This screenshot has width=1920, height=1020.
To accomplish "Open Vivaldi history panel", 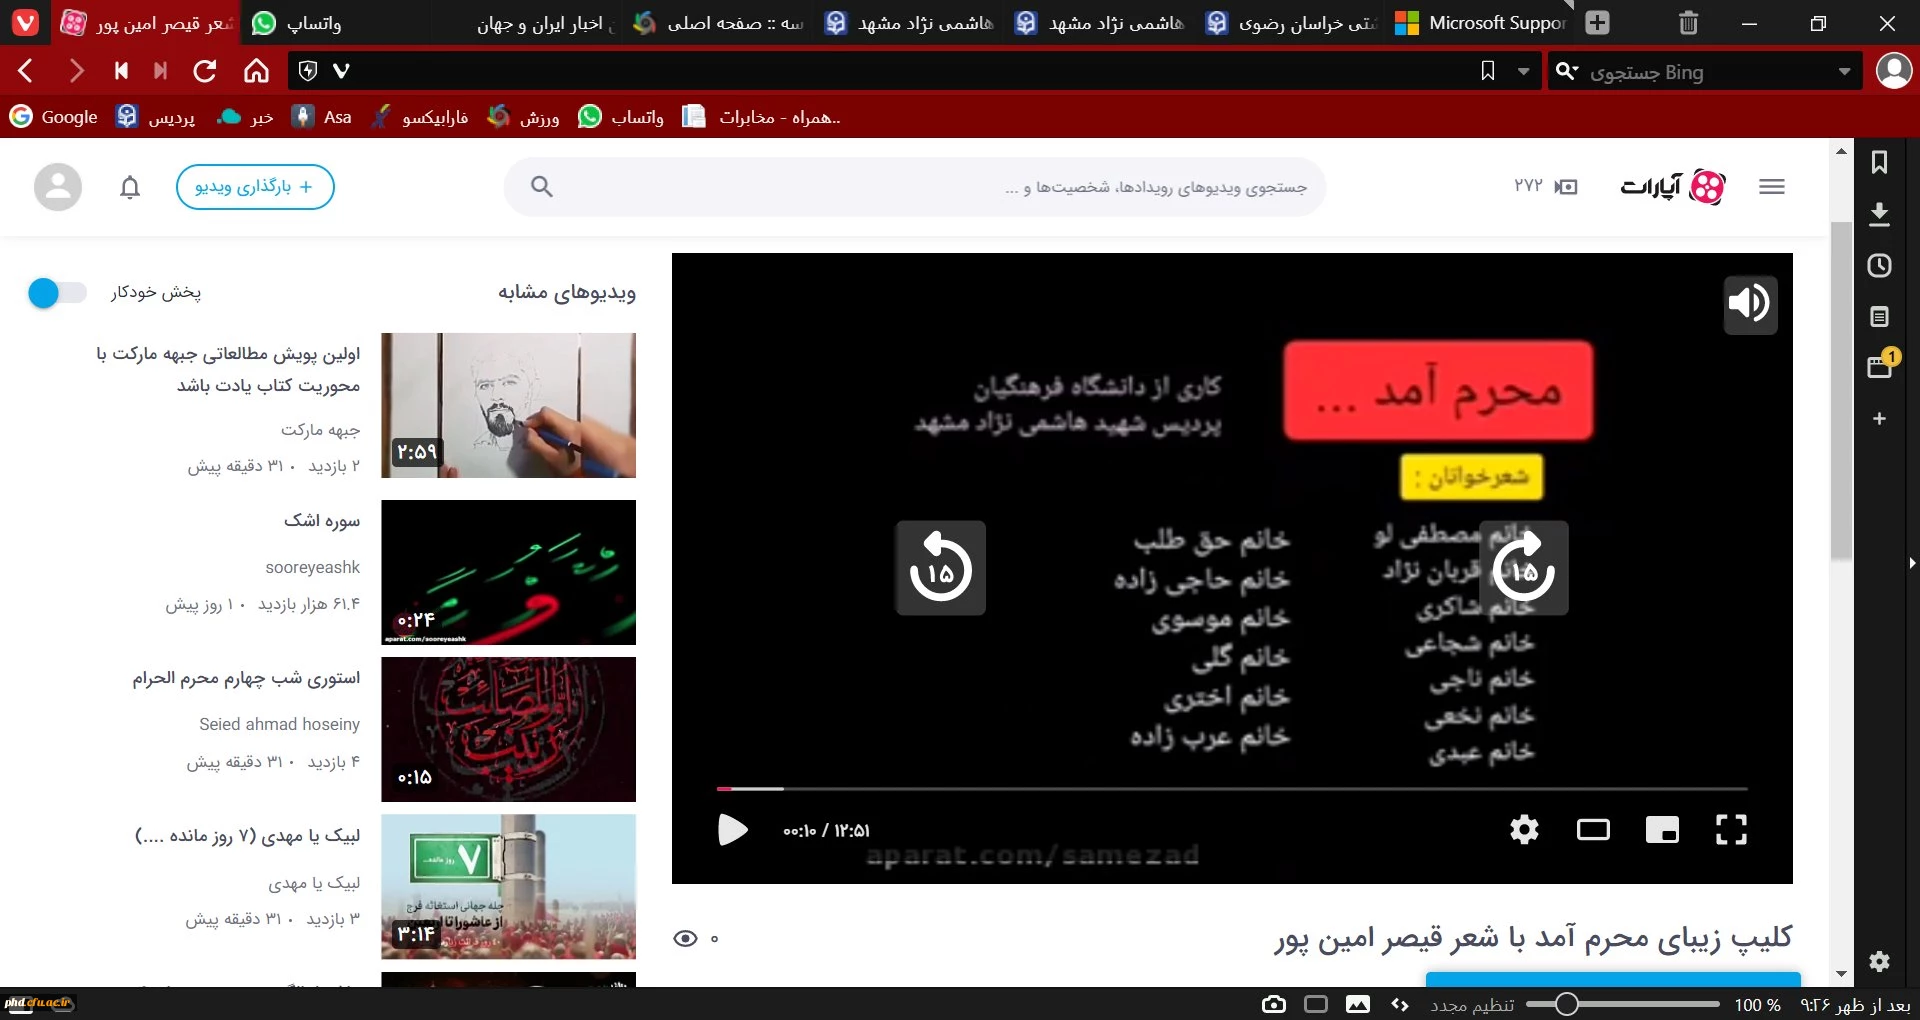I will (x=1879, y=266).
